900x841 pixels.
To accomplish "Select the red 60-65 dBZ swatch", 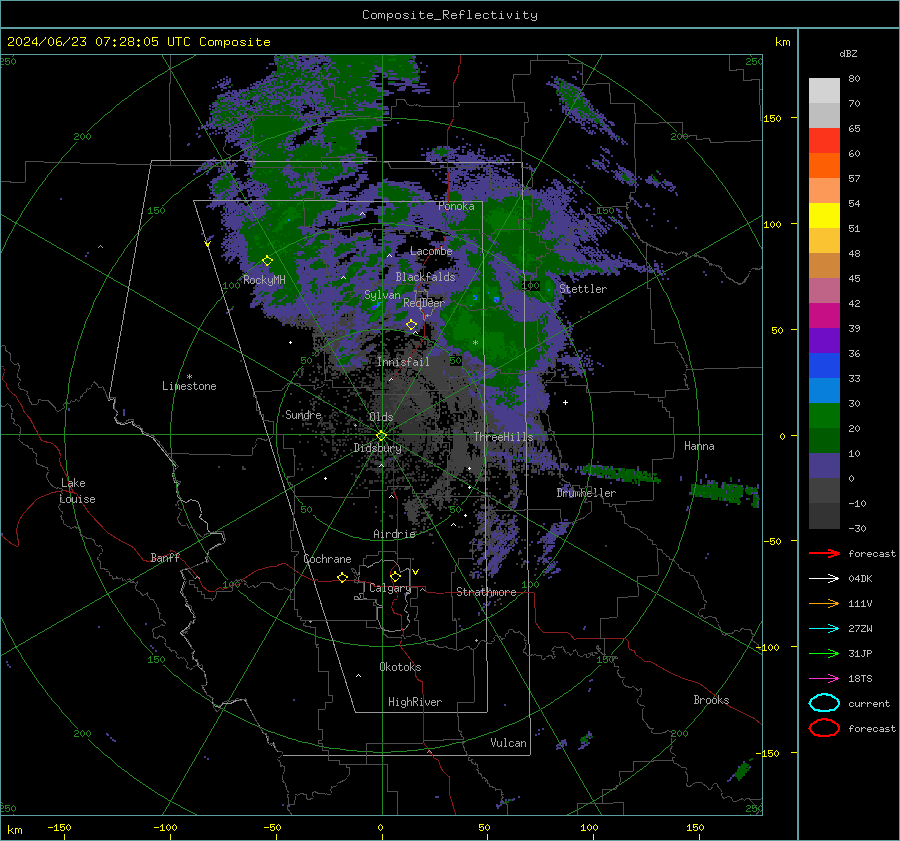I will pos(824,141).
